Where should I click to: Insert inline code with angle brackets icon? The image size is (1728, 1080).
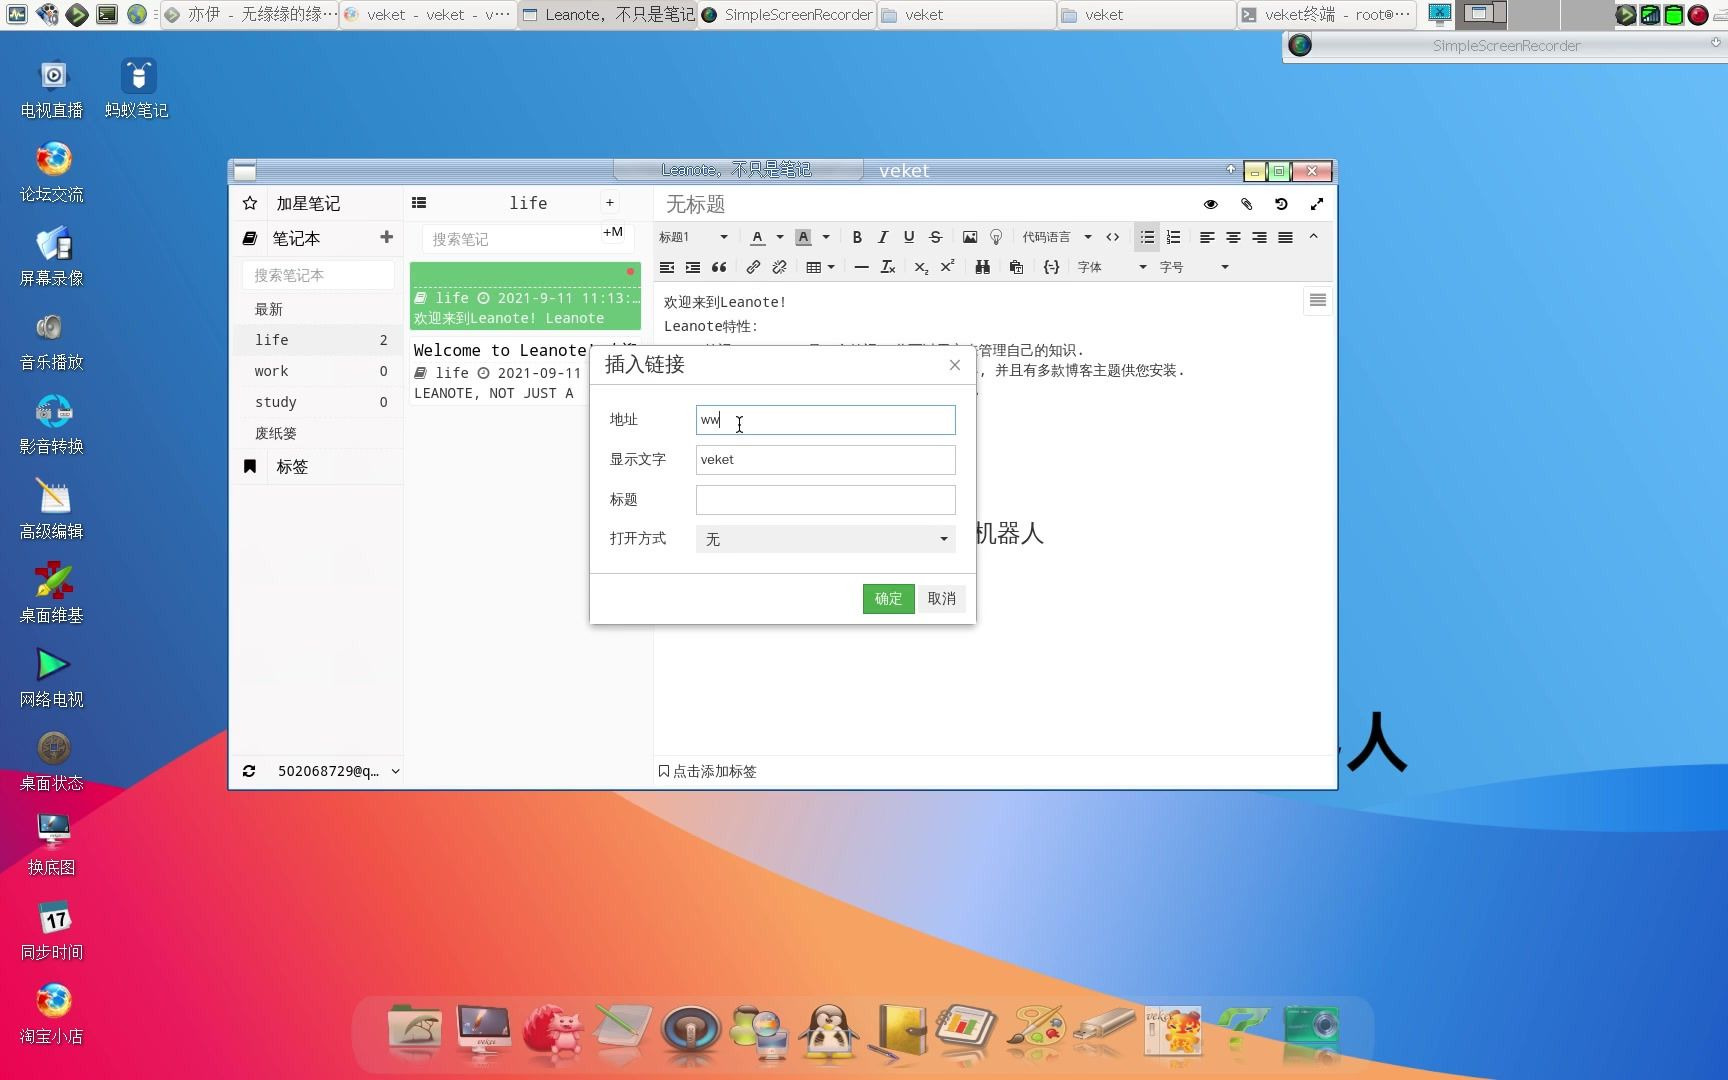(1112, 237)
